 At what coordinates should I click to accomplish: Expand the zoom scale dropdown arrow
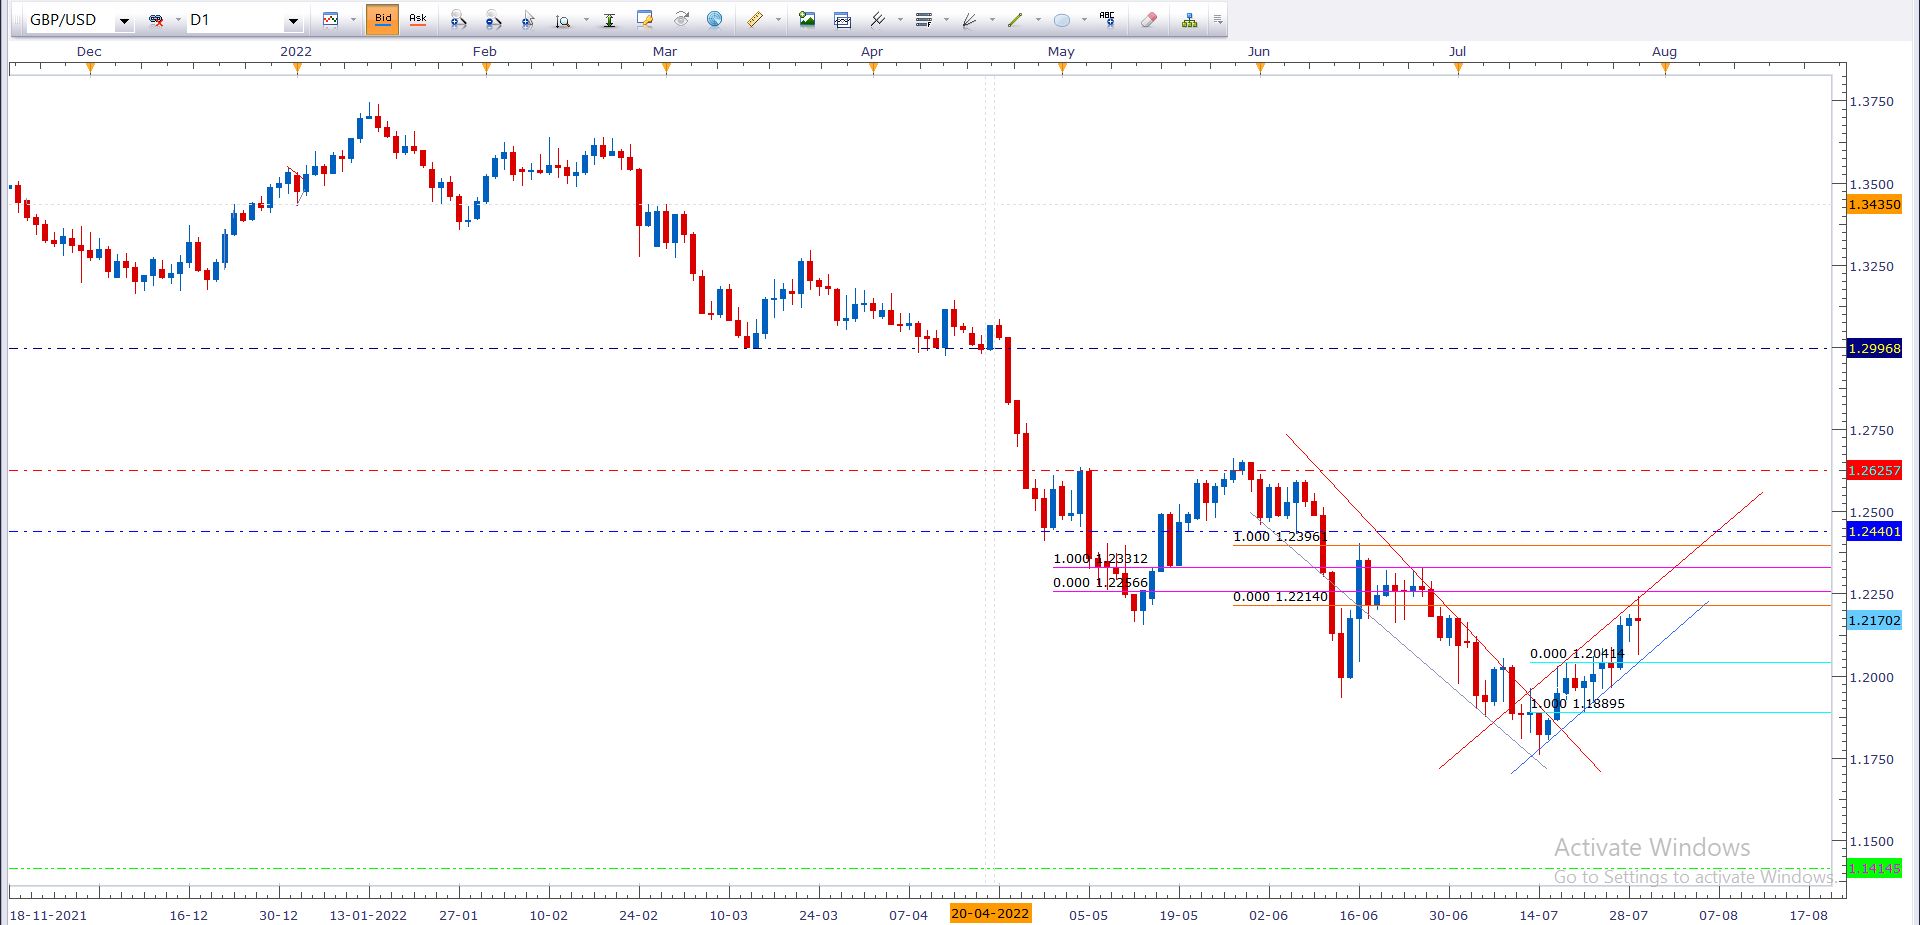tap(586, 20)
